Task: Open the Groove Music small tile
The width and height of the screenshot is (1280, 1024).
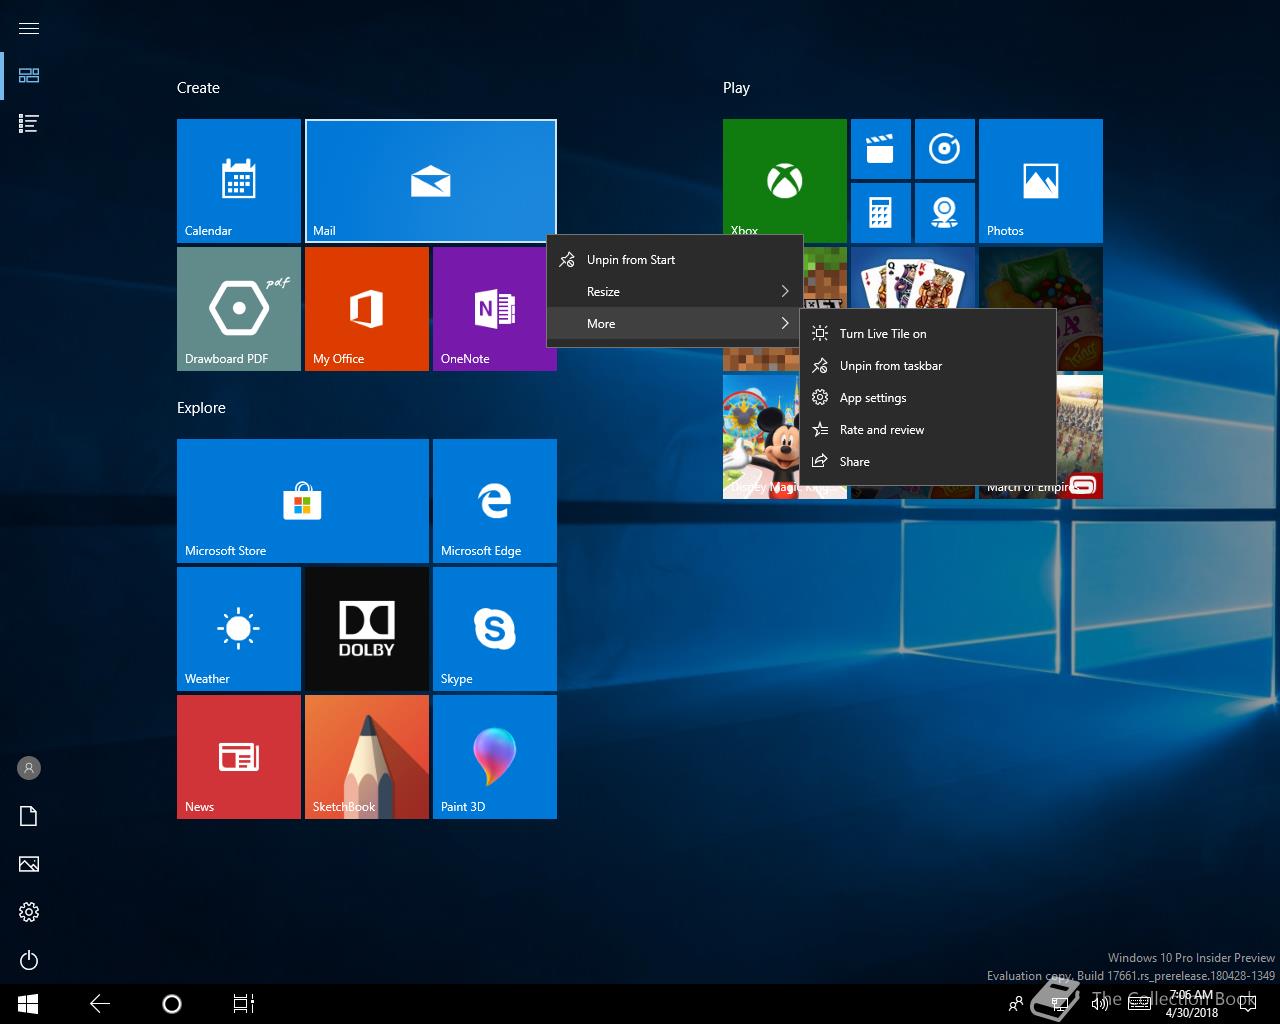Action: click(x=945, y=149)
